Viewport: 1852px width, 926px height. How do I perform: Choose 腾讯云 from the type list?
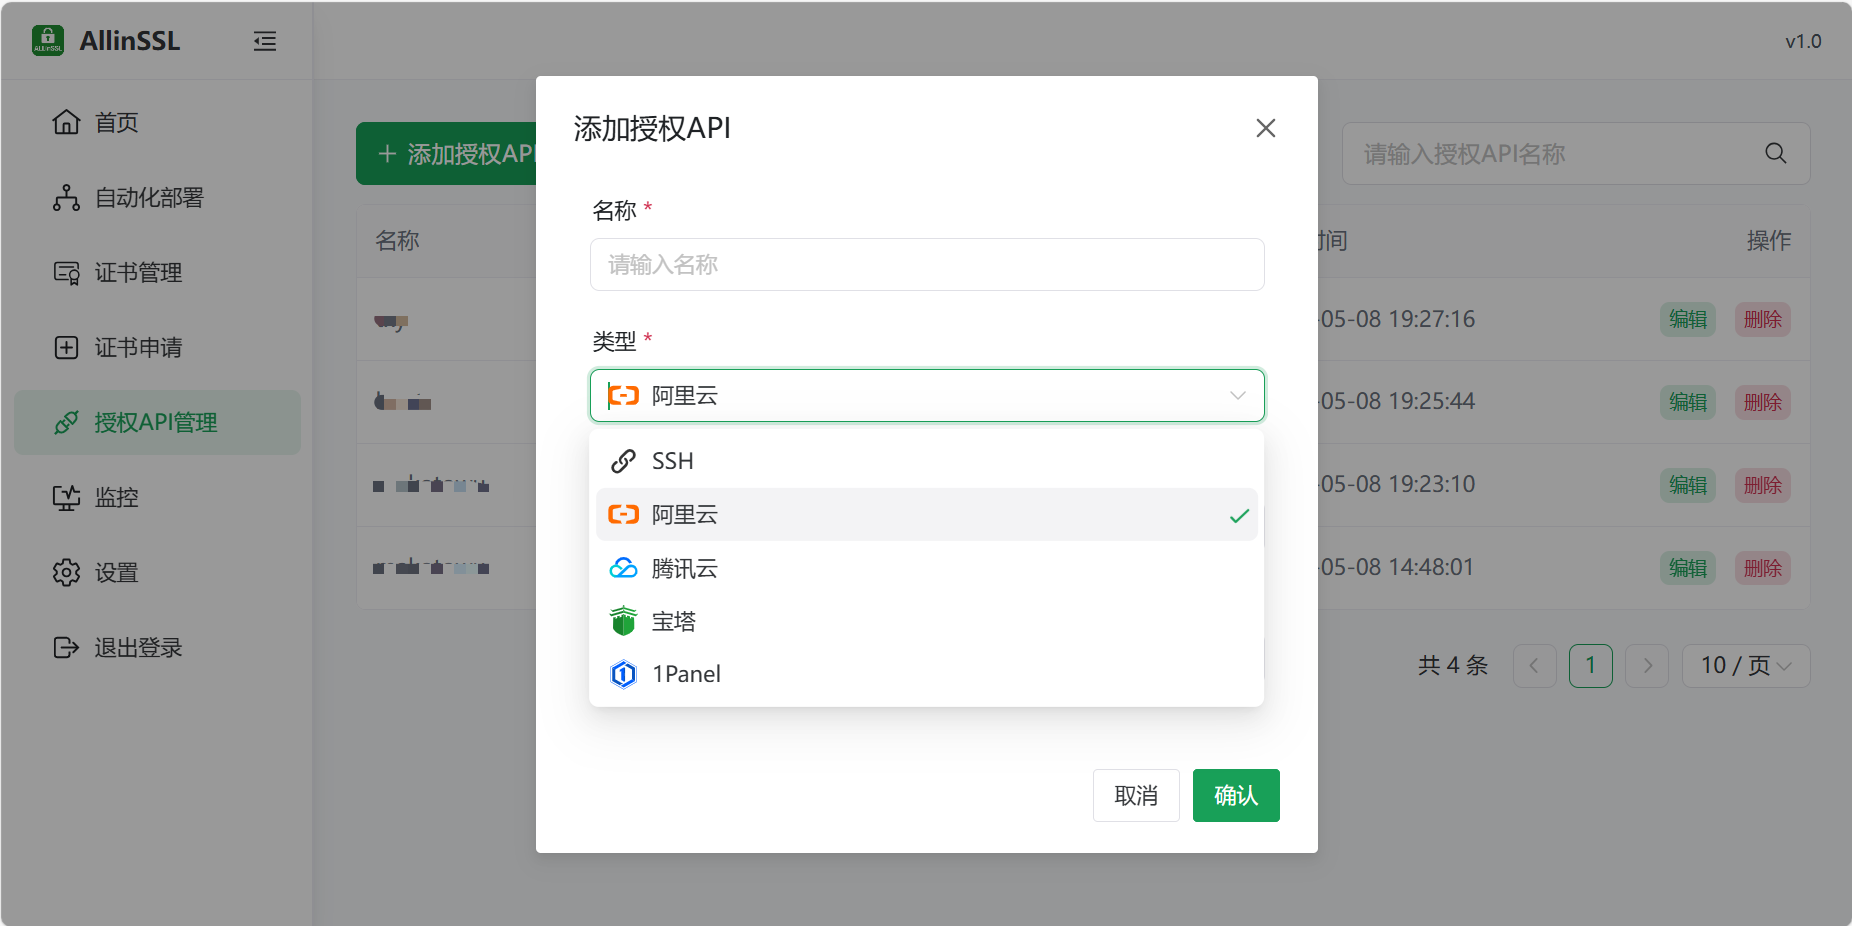(927, 568)
